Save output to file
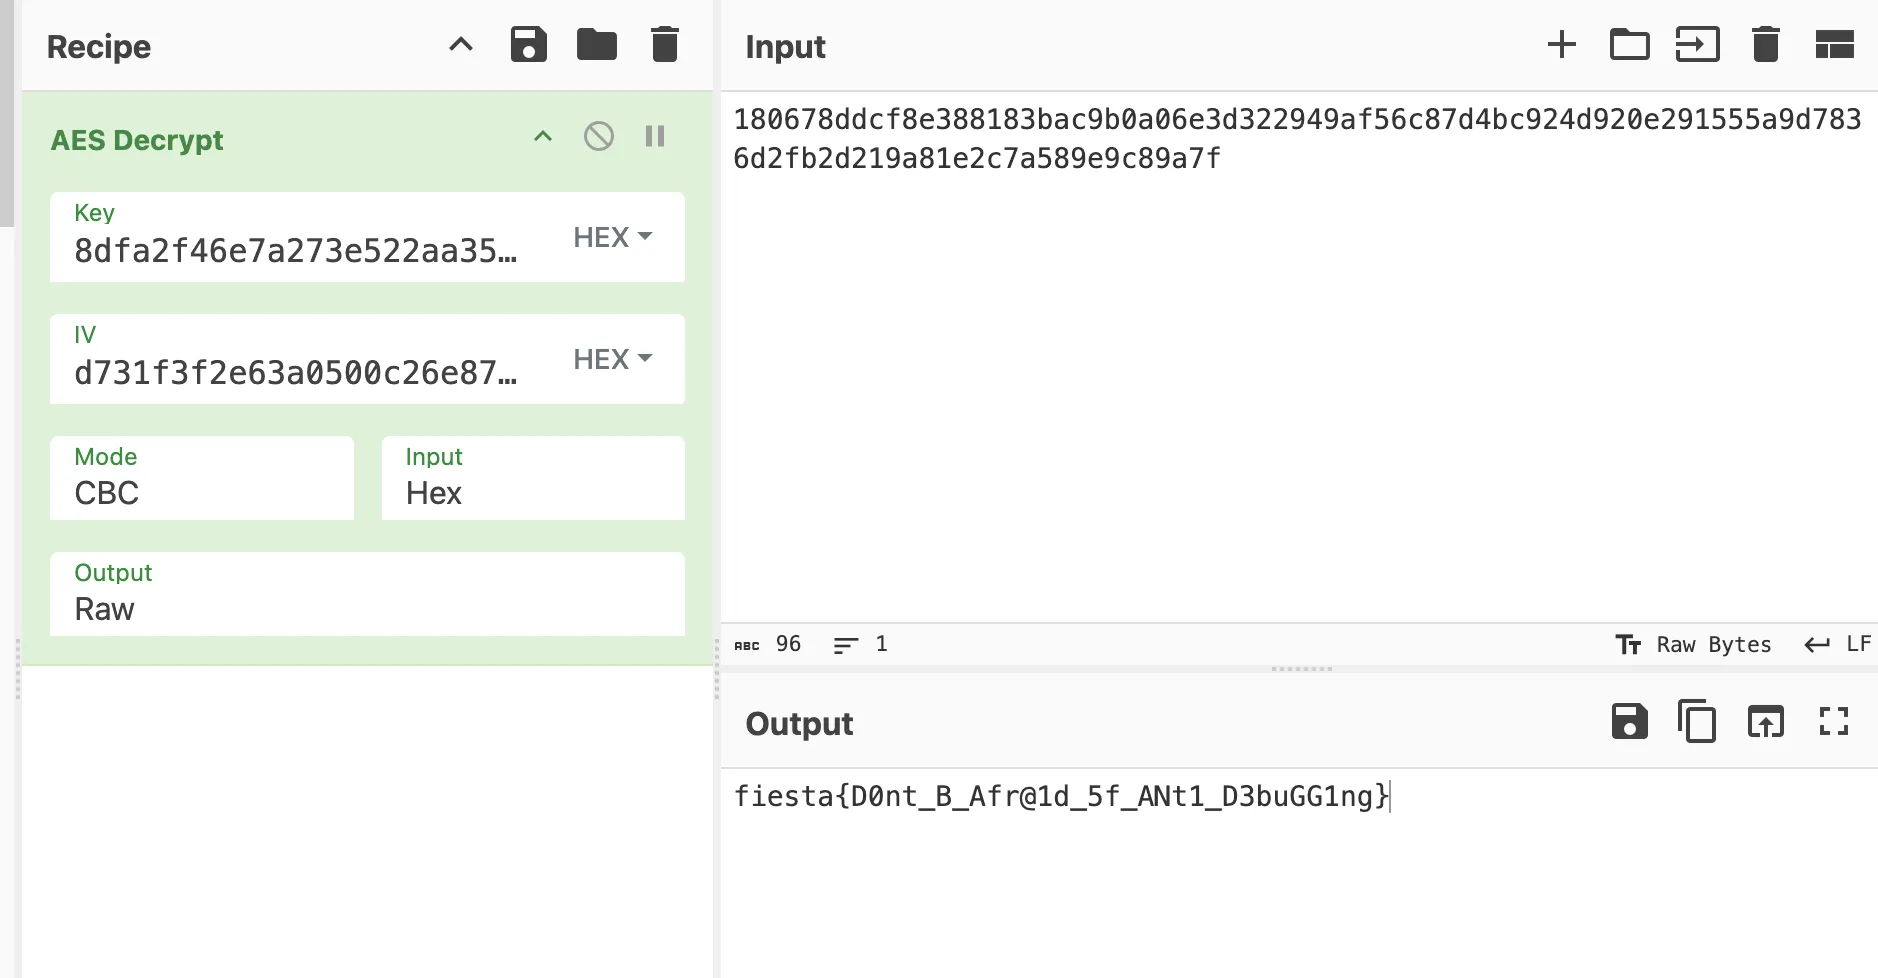The image size is (1878, 978). tap(1629, 721)
